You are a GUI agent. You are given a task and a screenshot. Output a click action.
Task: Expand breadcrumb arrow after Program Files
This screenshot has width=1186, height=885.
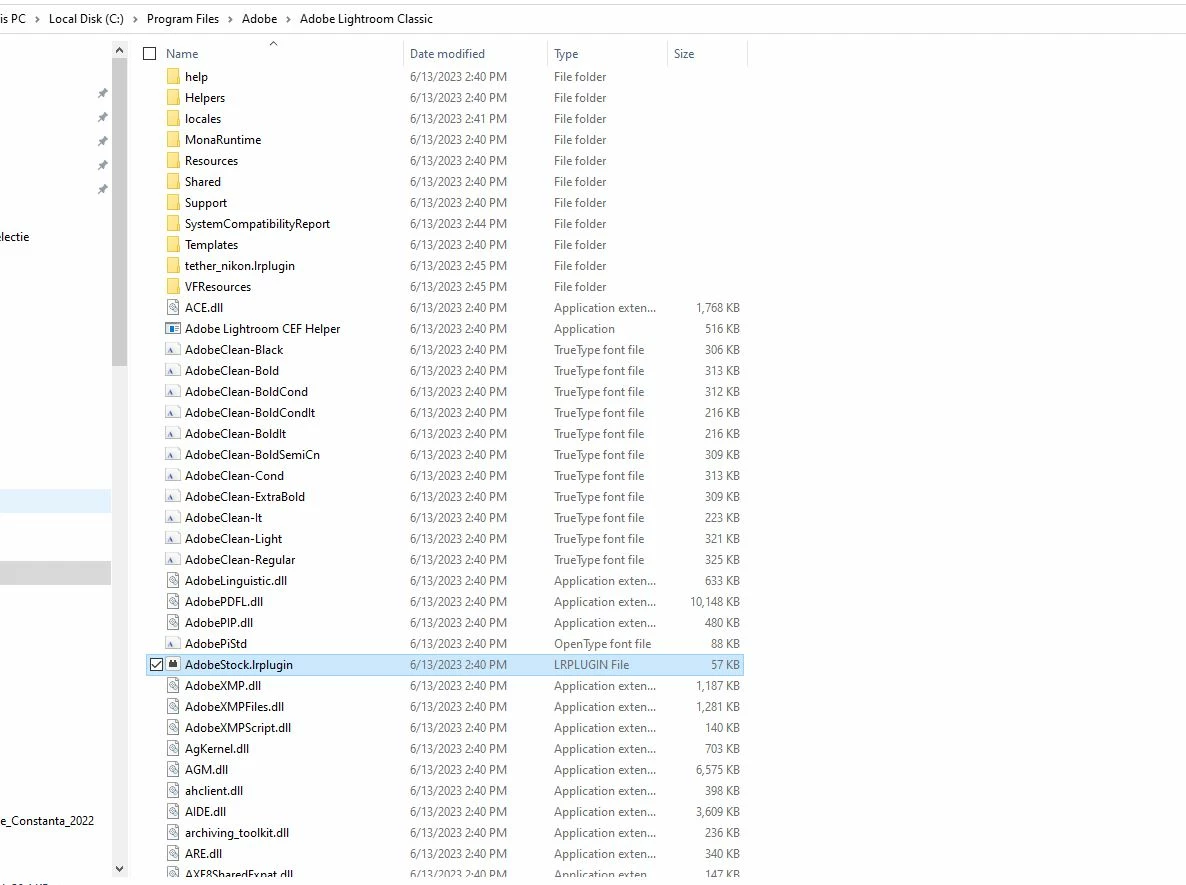pyautogui.click(x=230, y=19)
